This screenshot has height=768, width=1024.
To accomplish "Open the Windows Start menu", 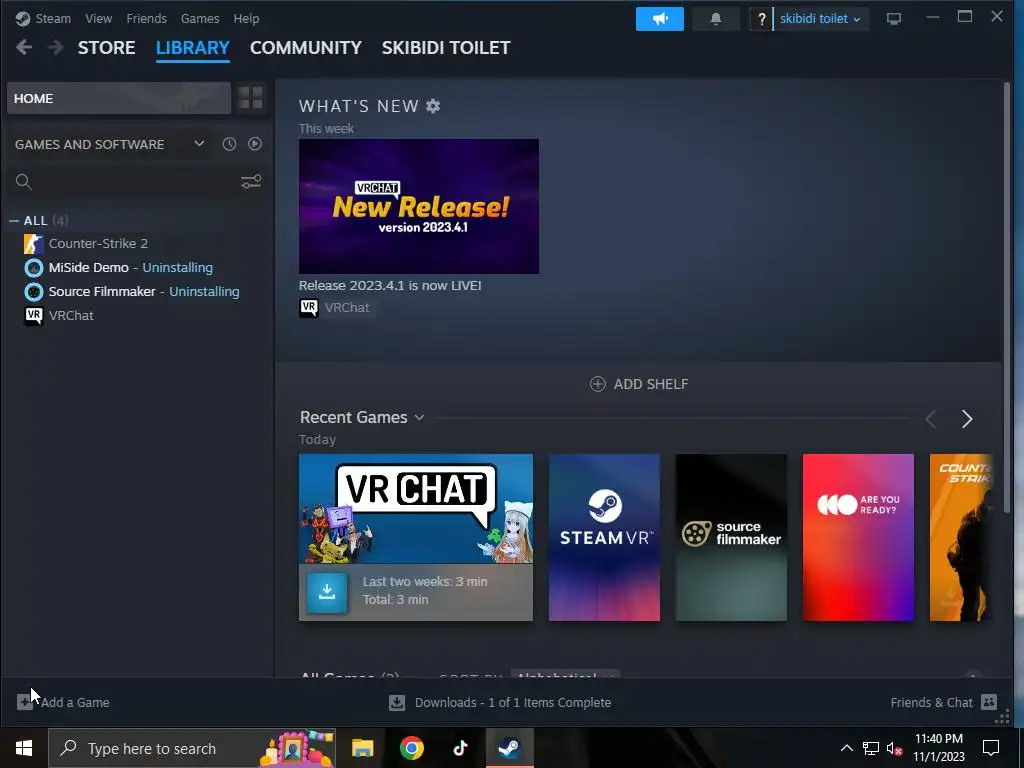I will (x=24, y=748).
